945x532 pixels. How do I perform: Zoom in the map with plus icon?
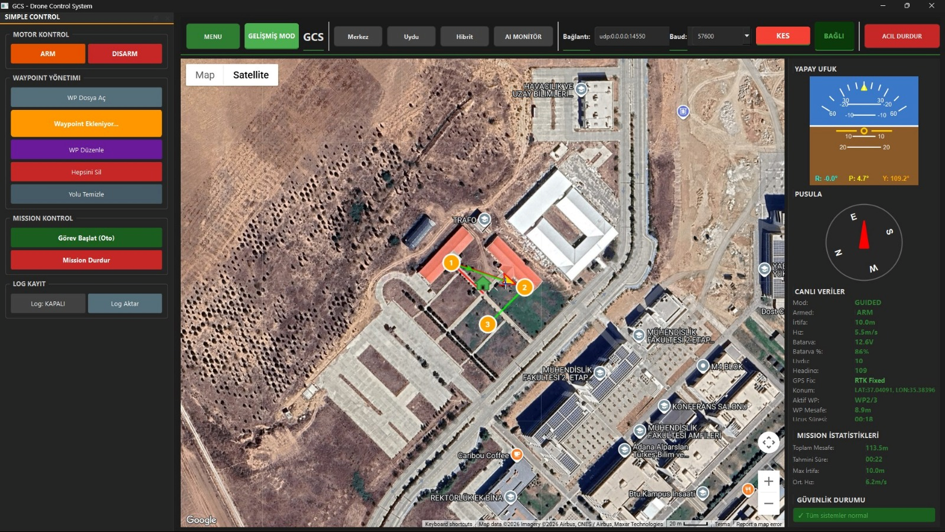click(768, 481)
